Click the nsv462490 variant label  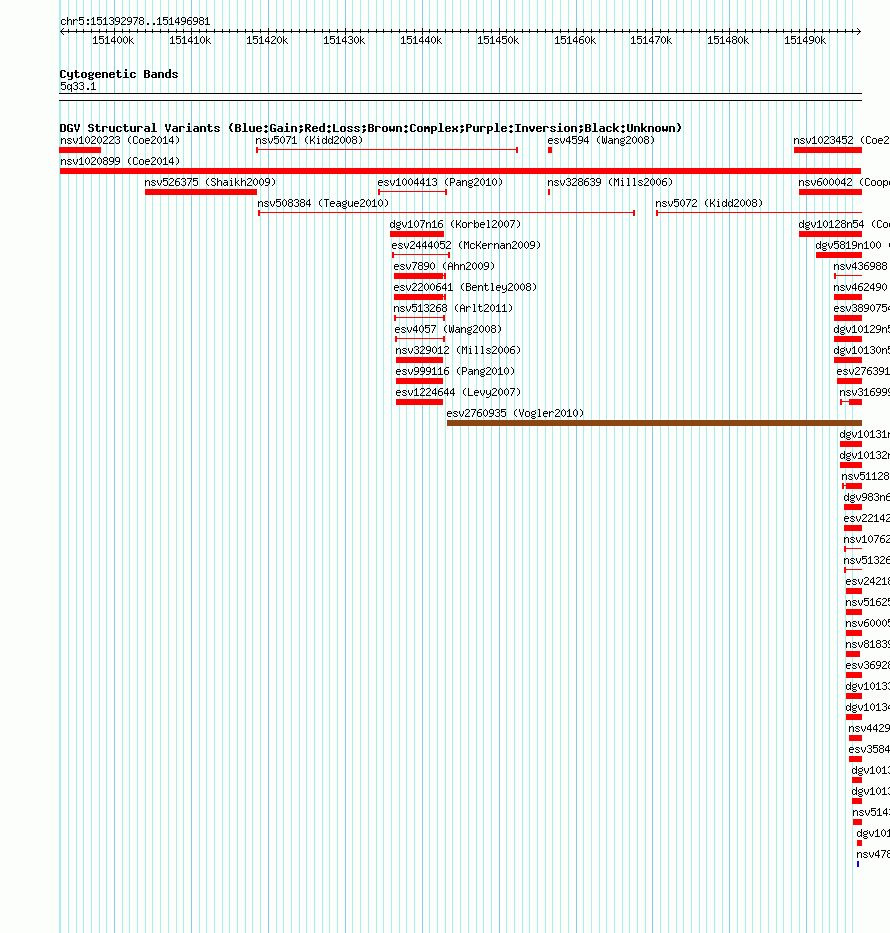(x=860, y=287)
